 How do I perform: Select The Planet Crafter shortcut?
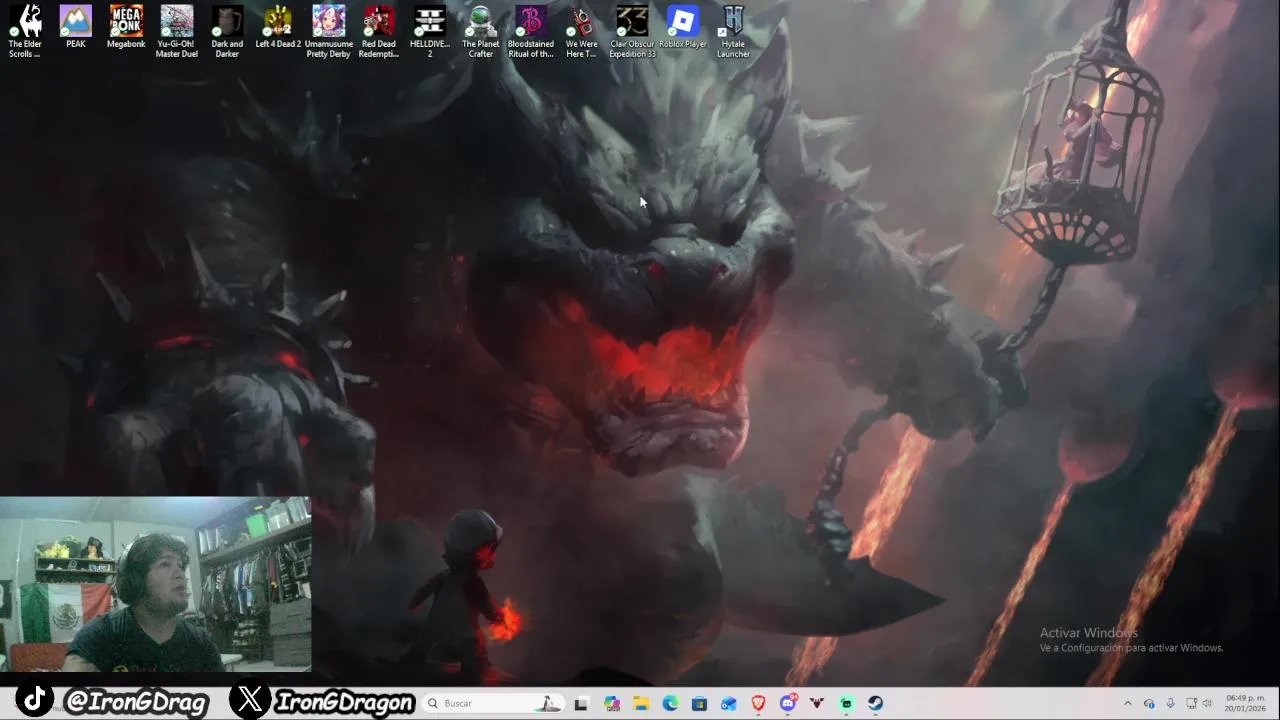tap(481, 31)
